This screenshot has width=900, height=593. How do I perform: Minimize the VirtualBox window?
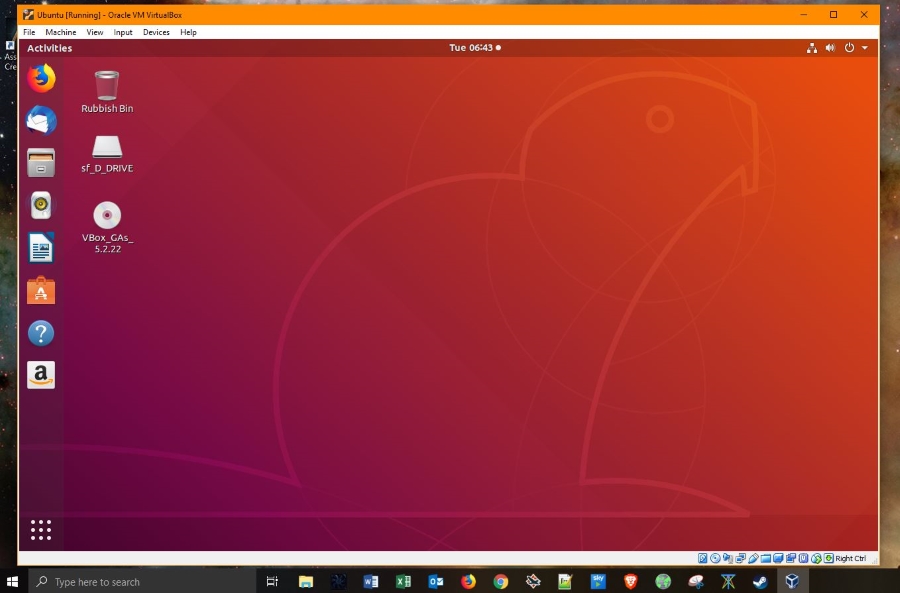pyautogui.click(x=804, y=15)
